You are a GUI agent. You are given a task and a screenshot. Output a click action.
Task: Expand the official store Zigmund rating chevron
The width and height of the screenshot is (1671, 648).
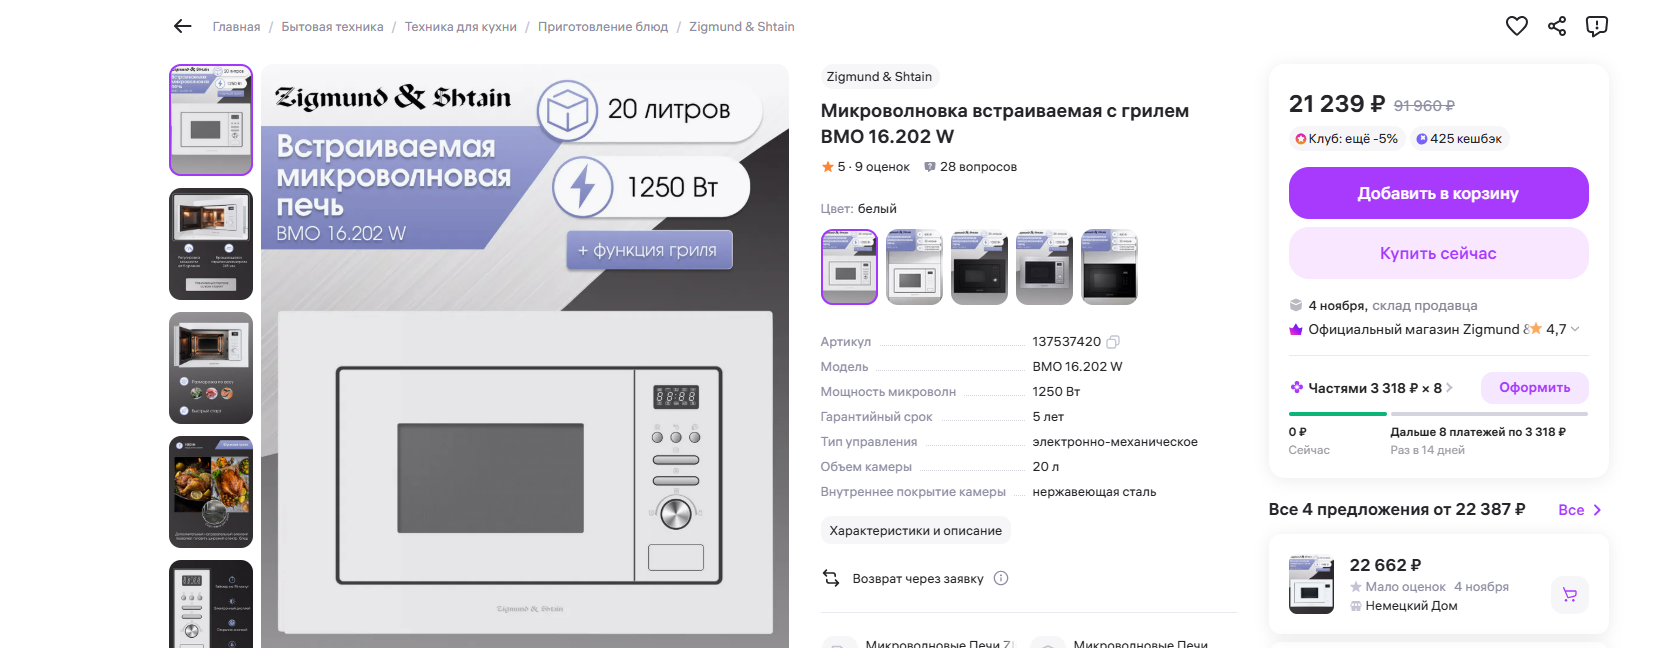click(x=1575, y=329)
